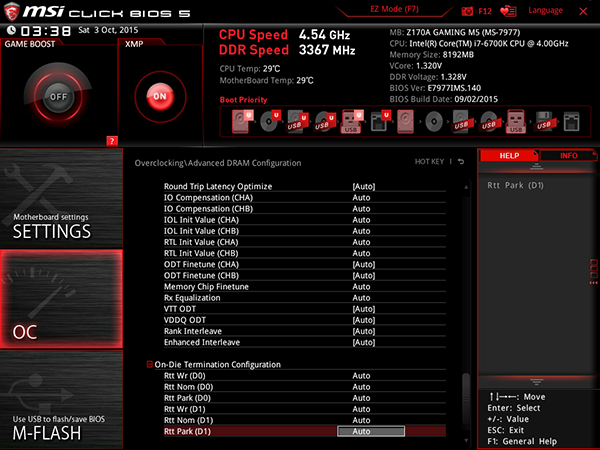This screenshot has height=450, width=600.
Task: Select the Rtt Nom (D1) row
Action: point(305,420)
